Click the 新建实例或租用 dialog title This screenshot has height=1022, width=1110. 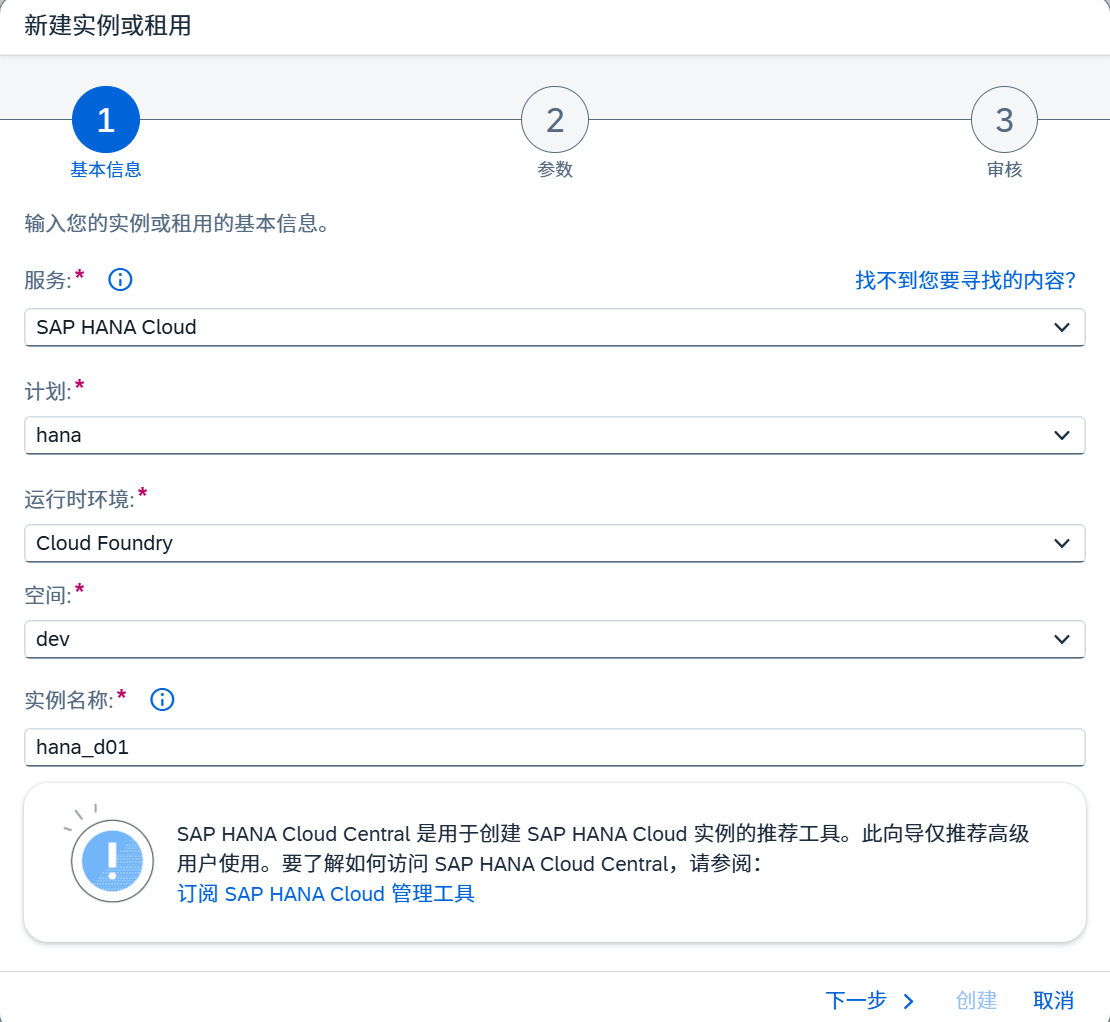[108, 26]
